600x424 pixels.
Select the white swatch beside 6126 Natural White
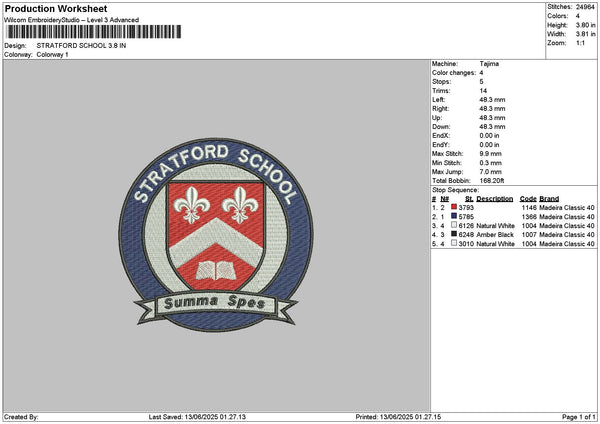454,225
